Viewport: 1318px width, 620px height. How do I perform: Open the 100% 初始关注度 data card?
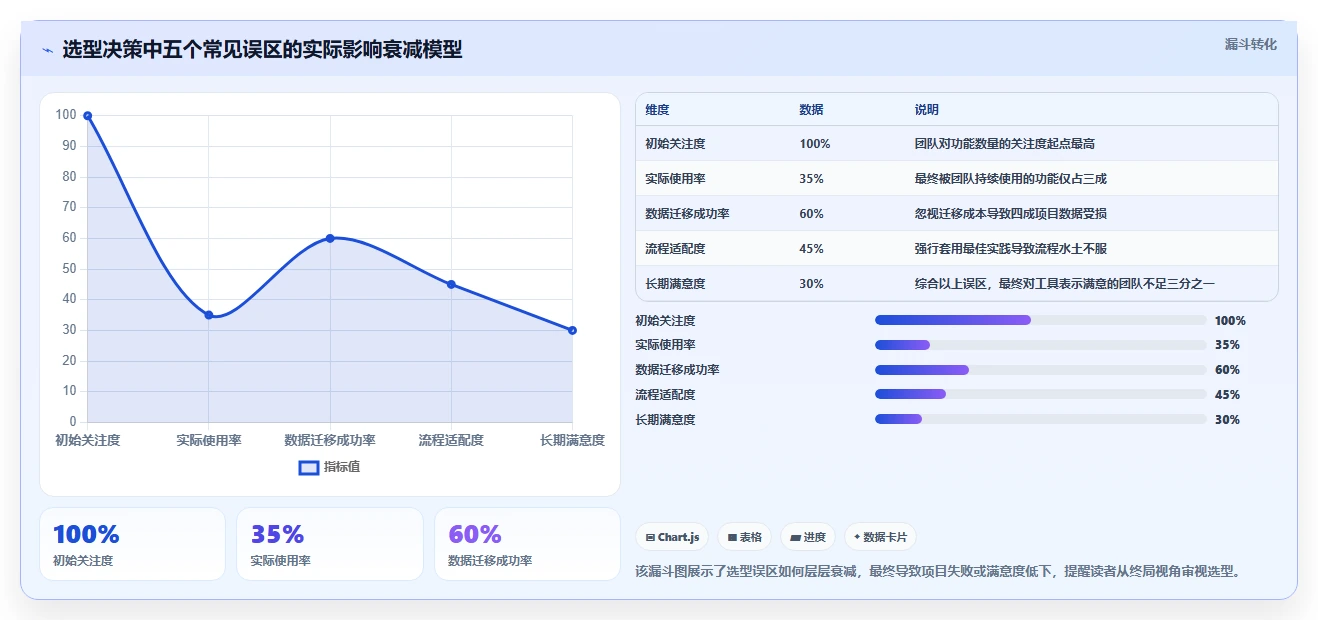pyautogui.click(x=132, y=544)
